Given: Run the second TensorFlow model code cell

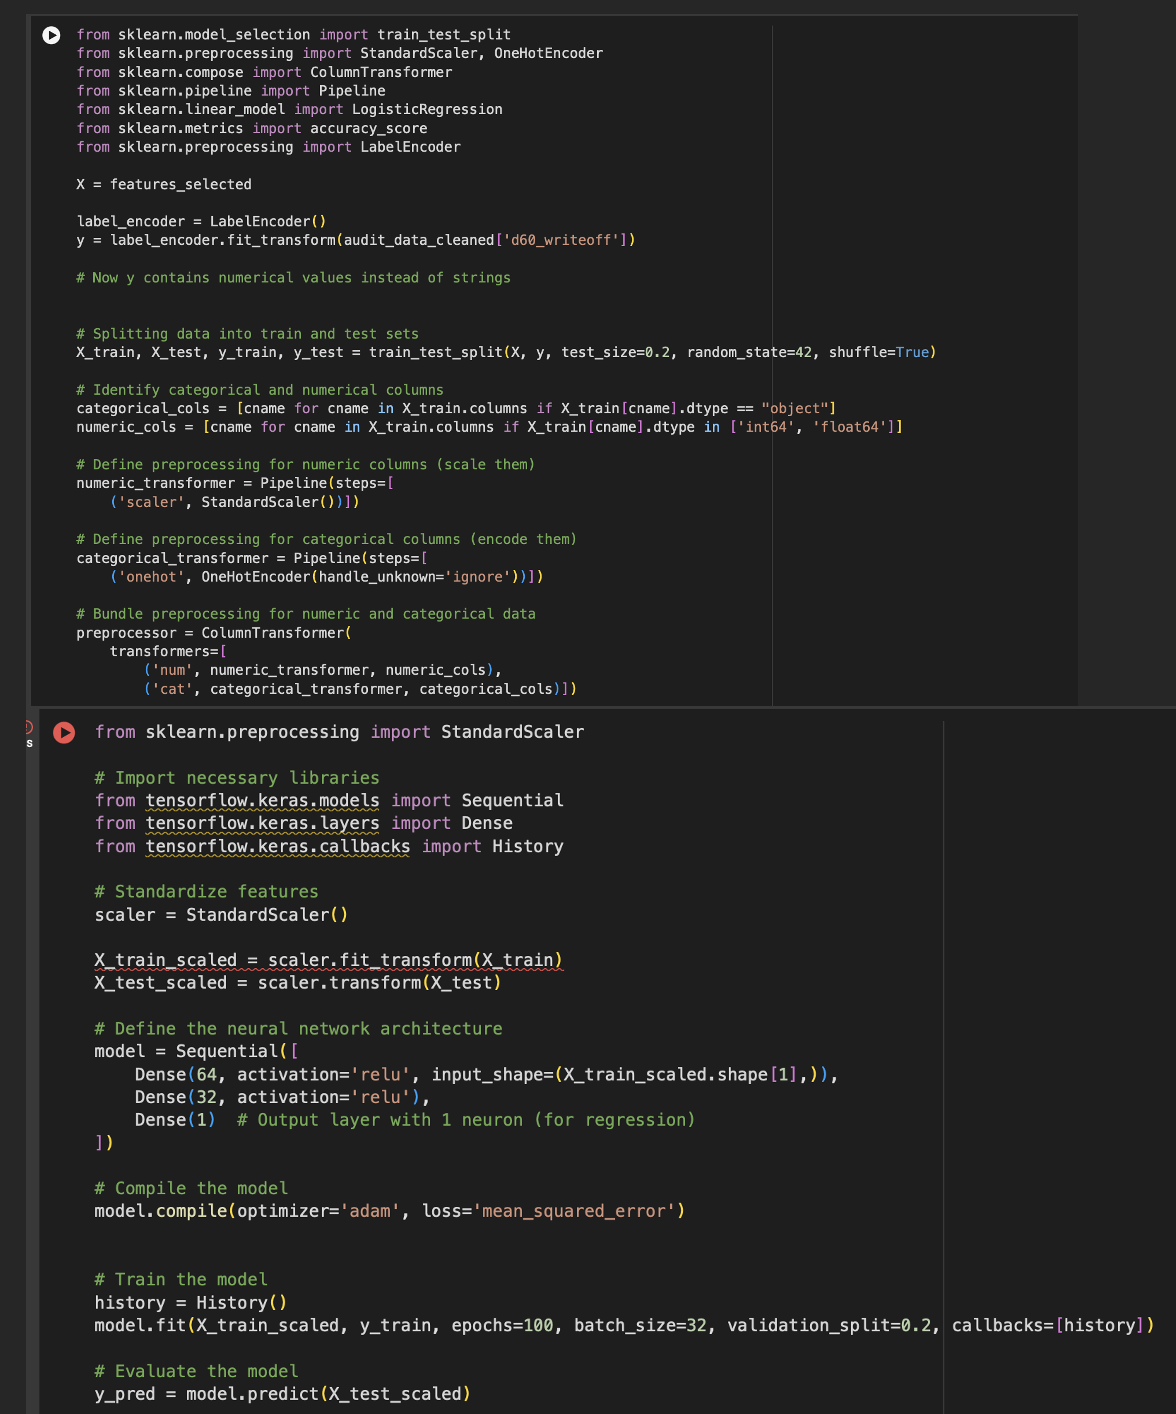Looking at the screenshot, I should point(63,731).
